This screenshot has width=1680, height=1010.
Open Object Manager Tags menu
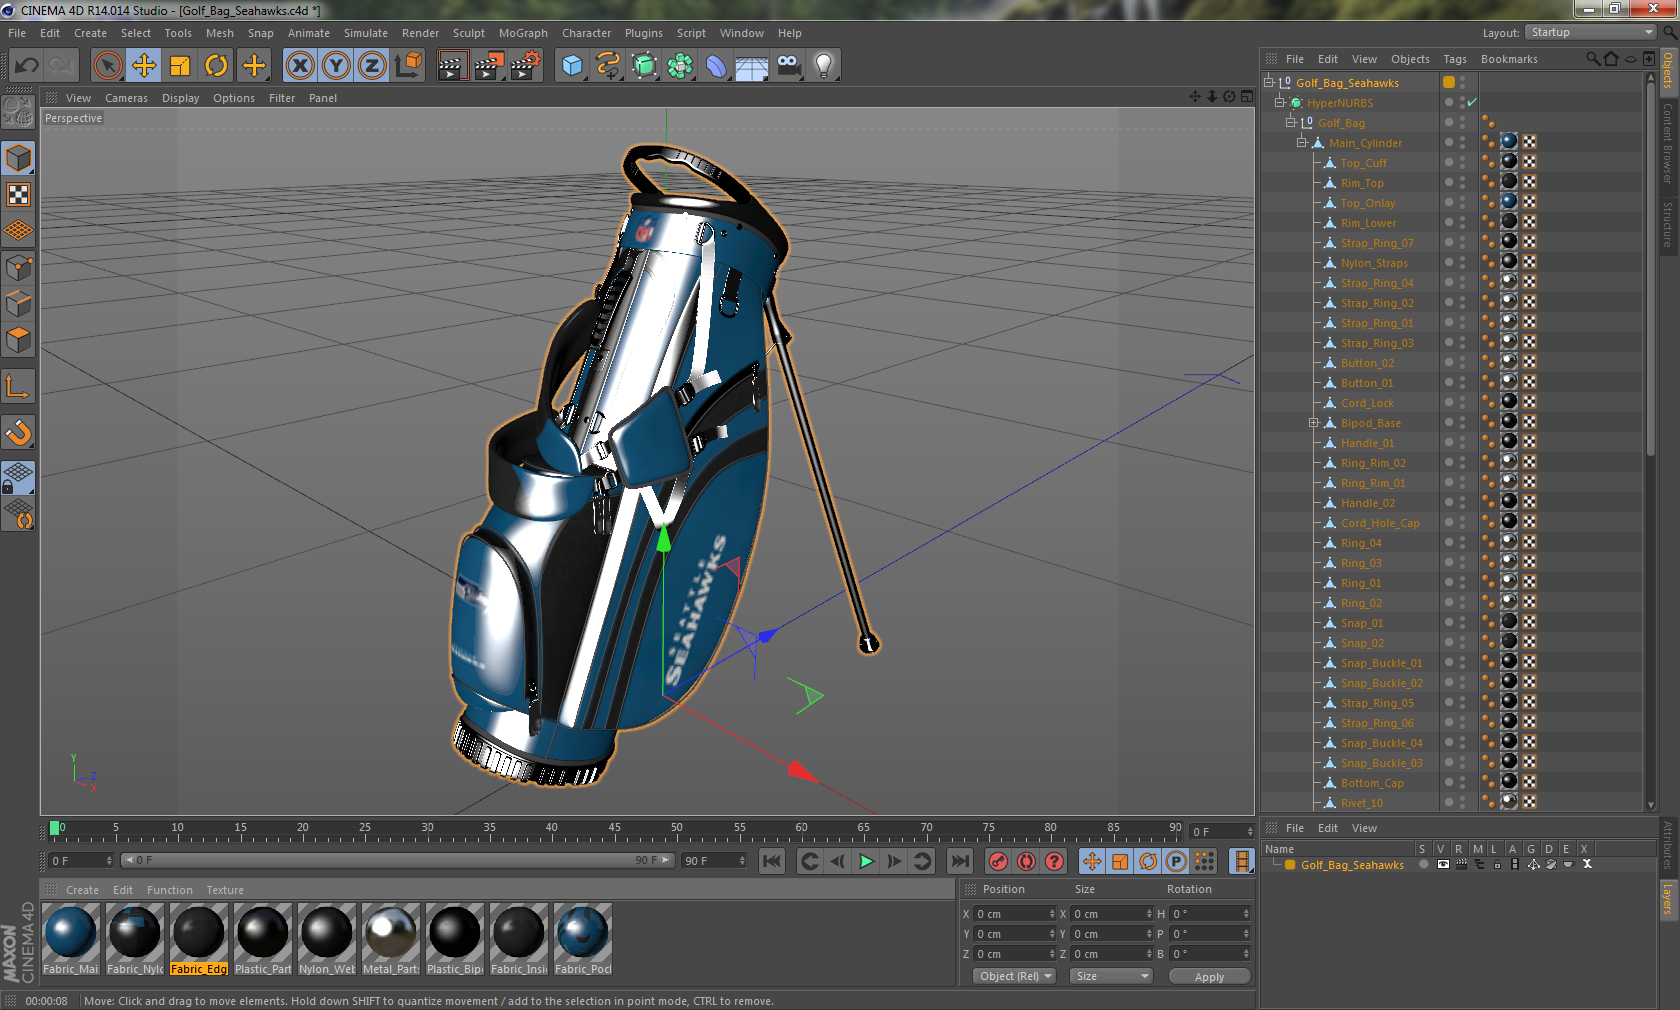[x=1455, y=59]
